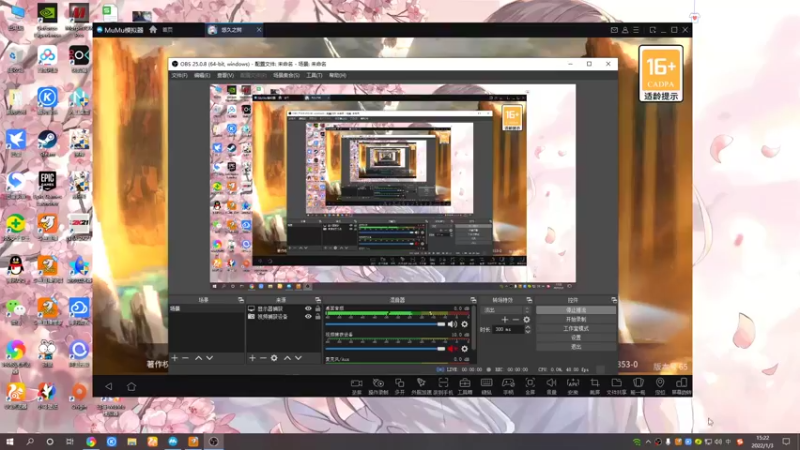The width and height of the screenshot is (800, 450).
Task: Increase transition duration with the up stepper
Action: [x=528, y=328]
